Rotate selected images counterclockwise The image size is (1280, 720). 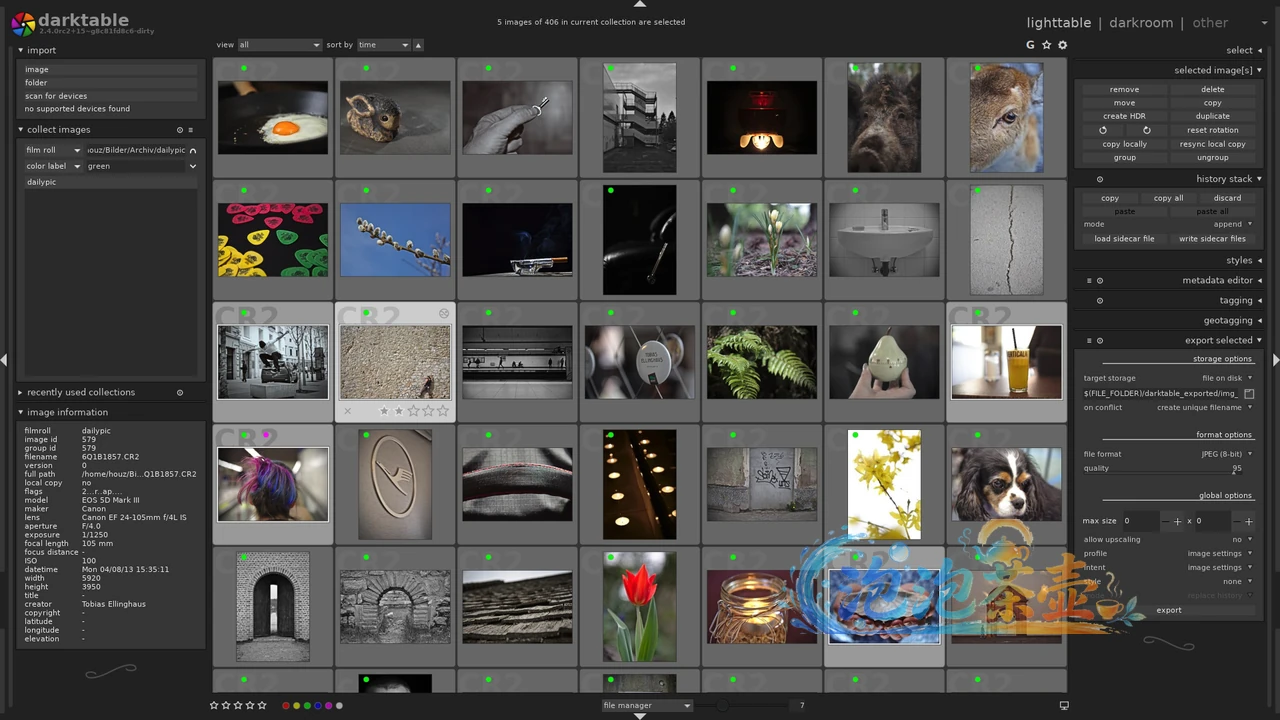[1103, 130]
